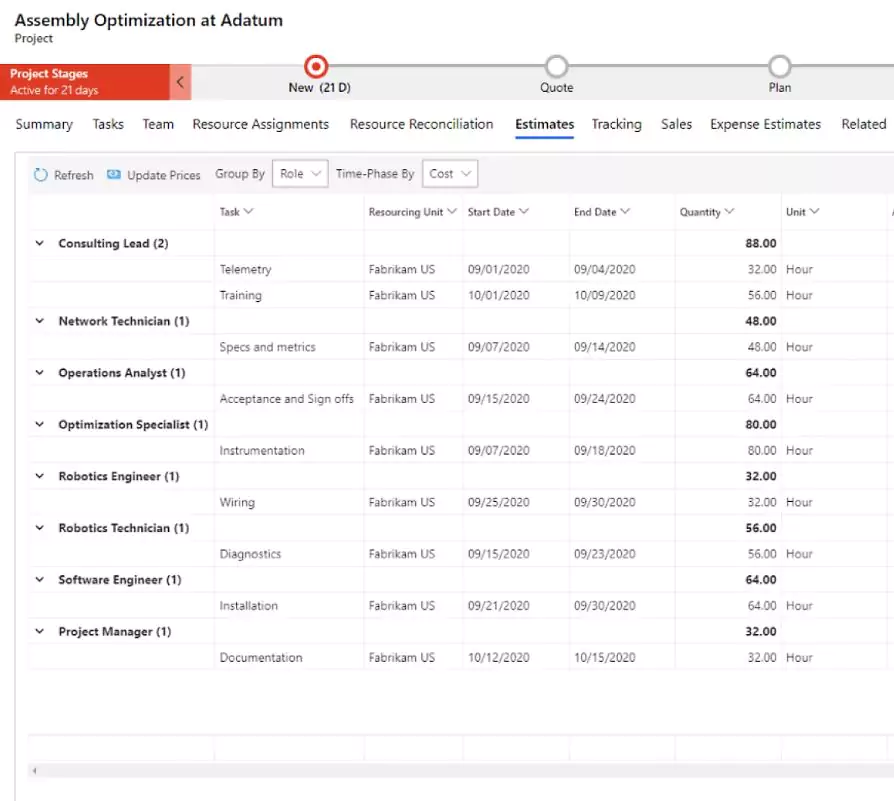894x801 pixels.
Task: Collapse the Project Stages panel arrow
Action: coord(180,82)
